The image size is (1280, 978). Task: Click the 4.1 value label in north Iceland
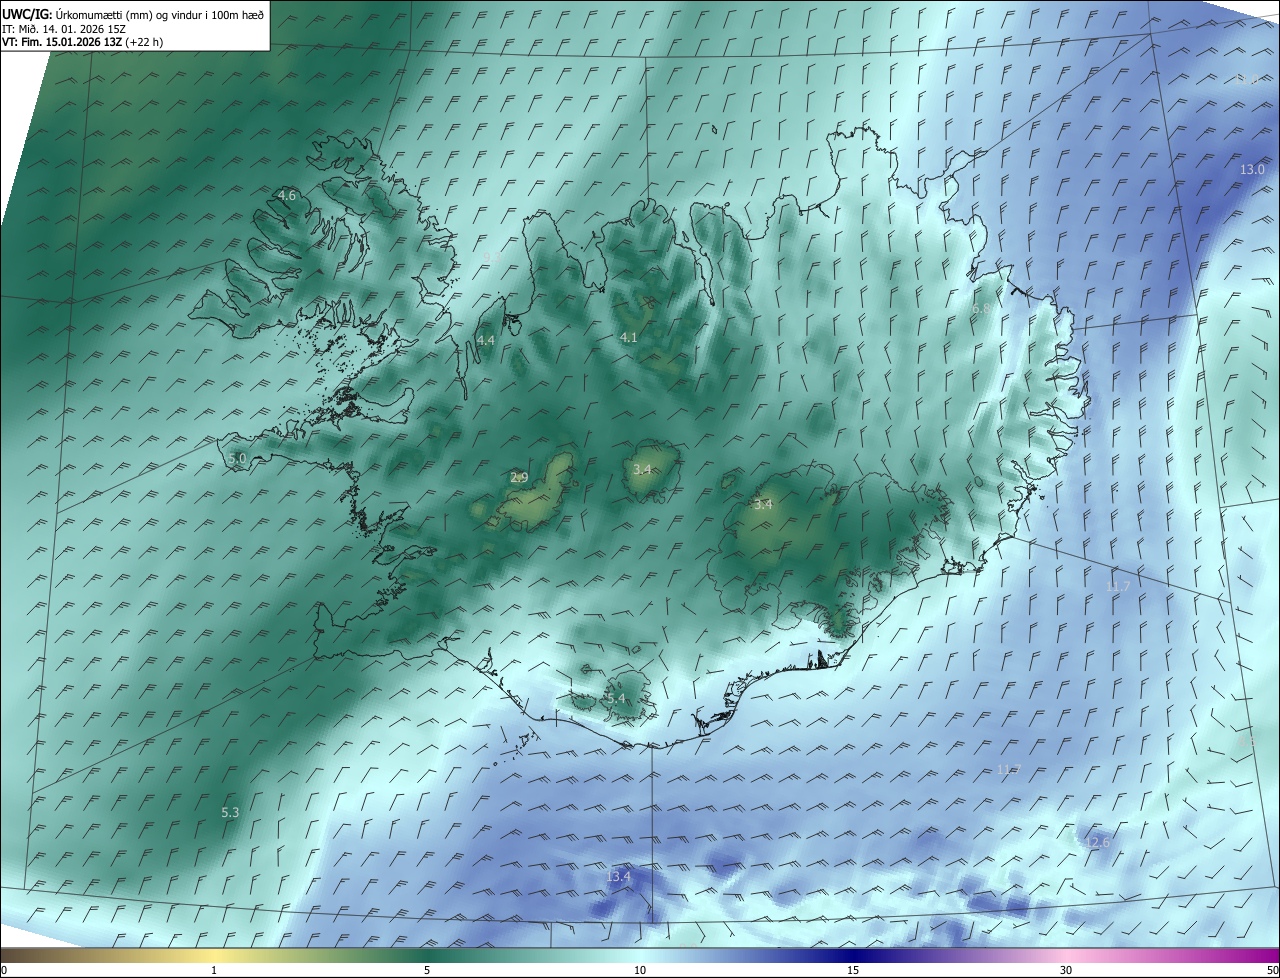[629, 338]
